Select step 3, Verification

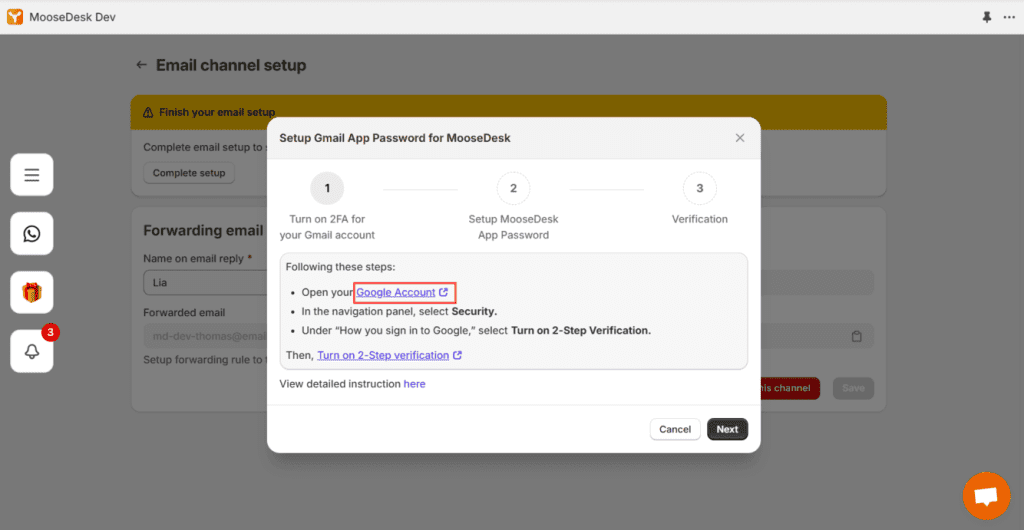pos(699,189)
